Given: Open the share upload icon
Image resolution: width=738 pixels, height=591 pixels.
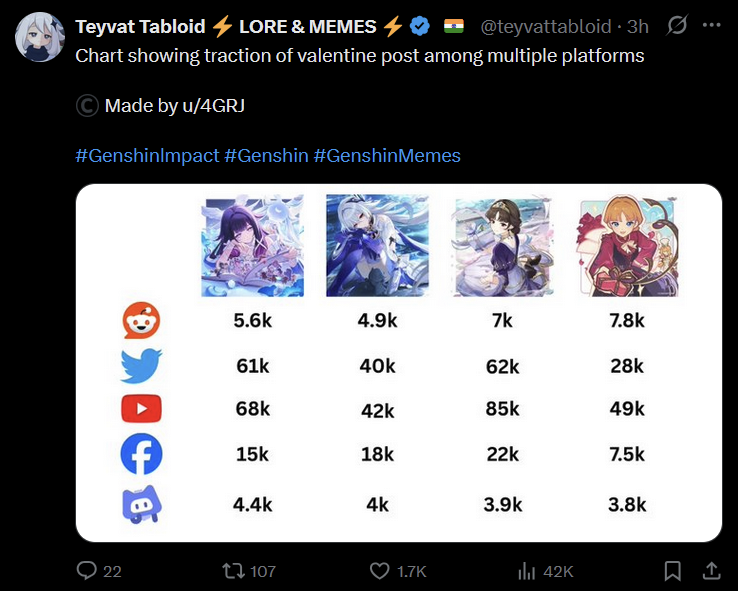Looking at the screenshot, I should [x=712, y=570].
